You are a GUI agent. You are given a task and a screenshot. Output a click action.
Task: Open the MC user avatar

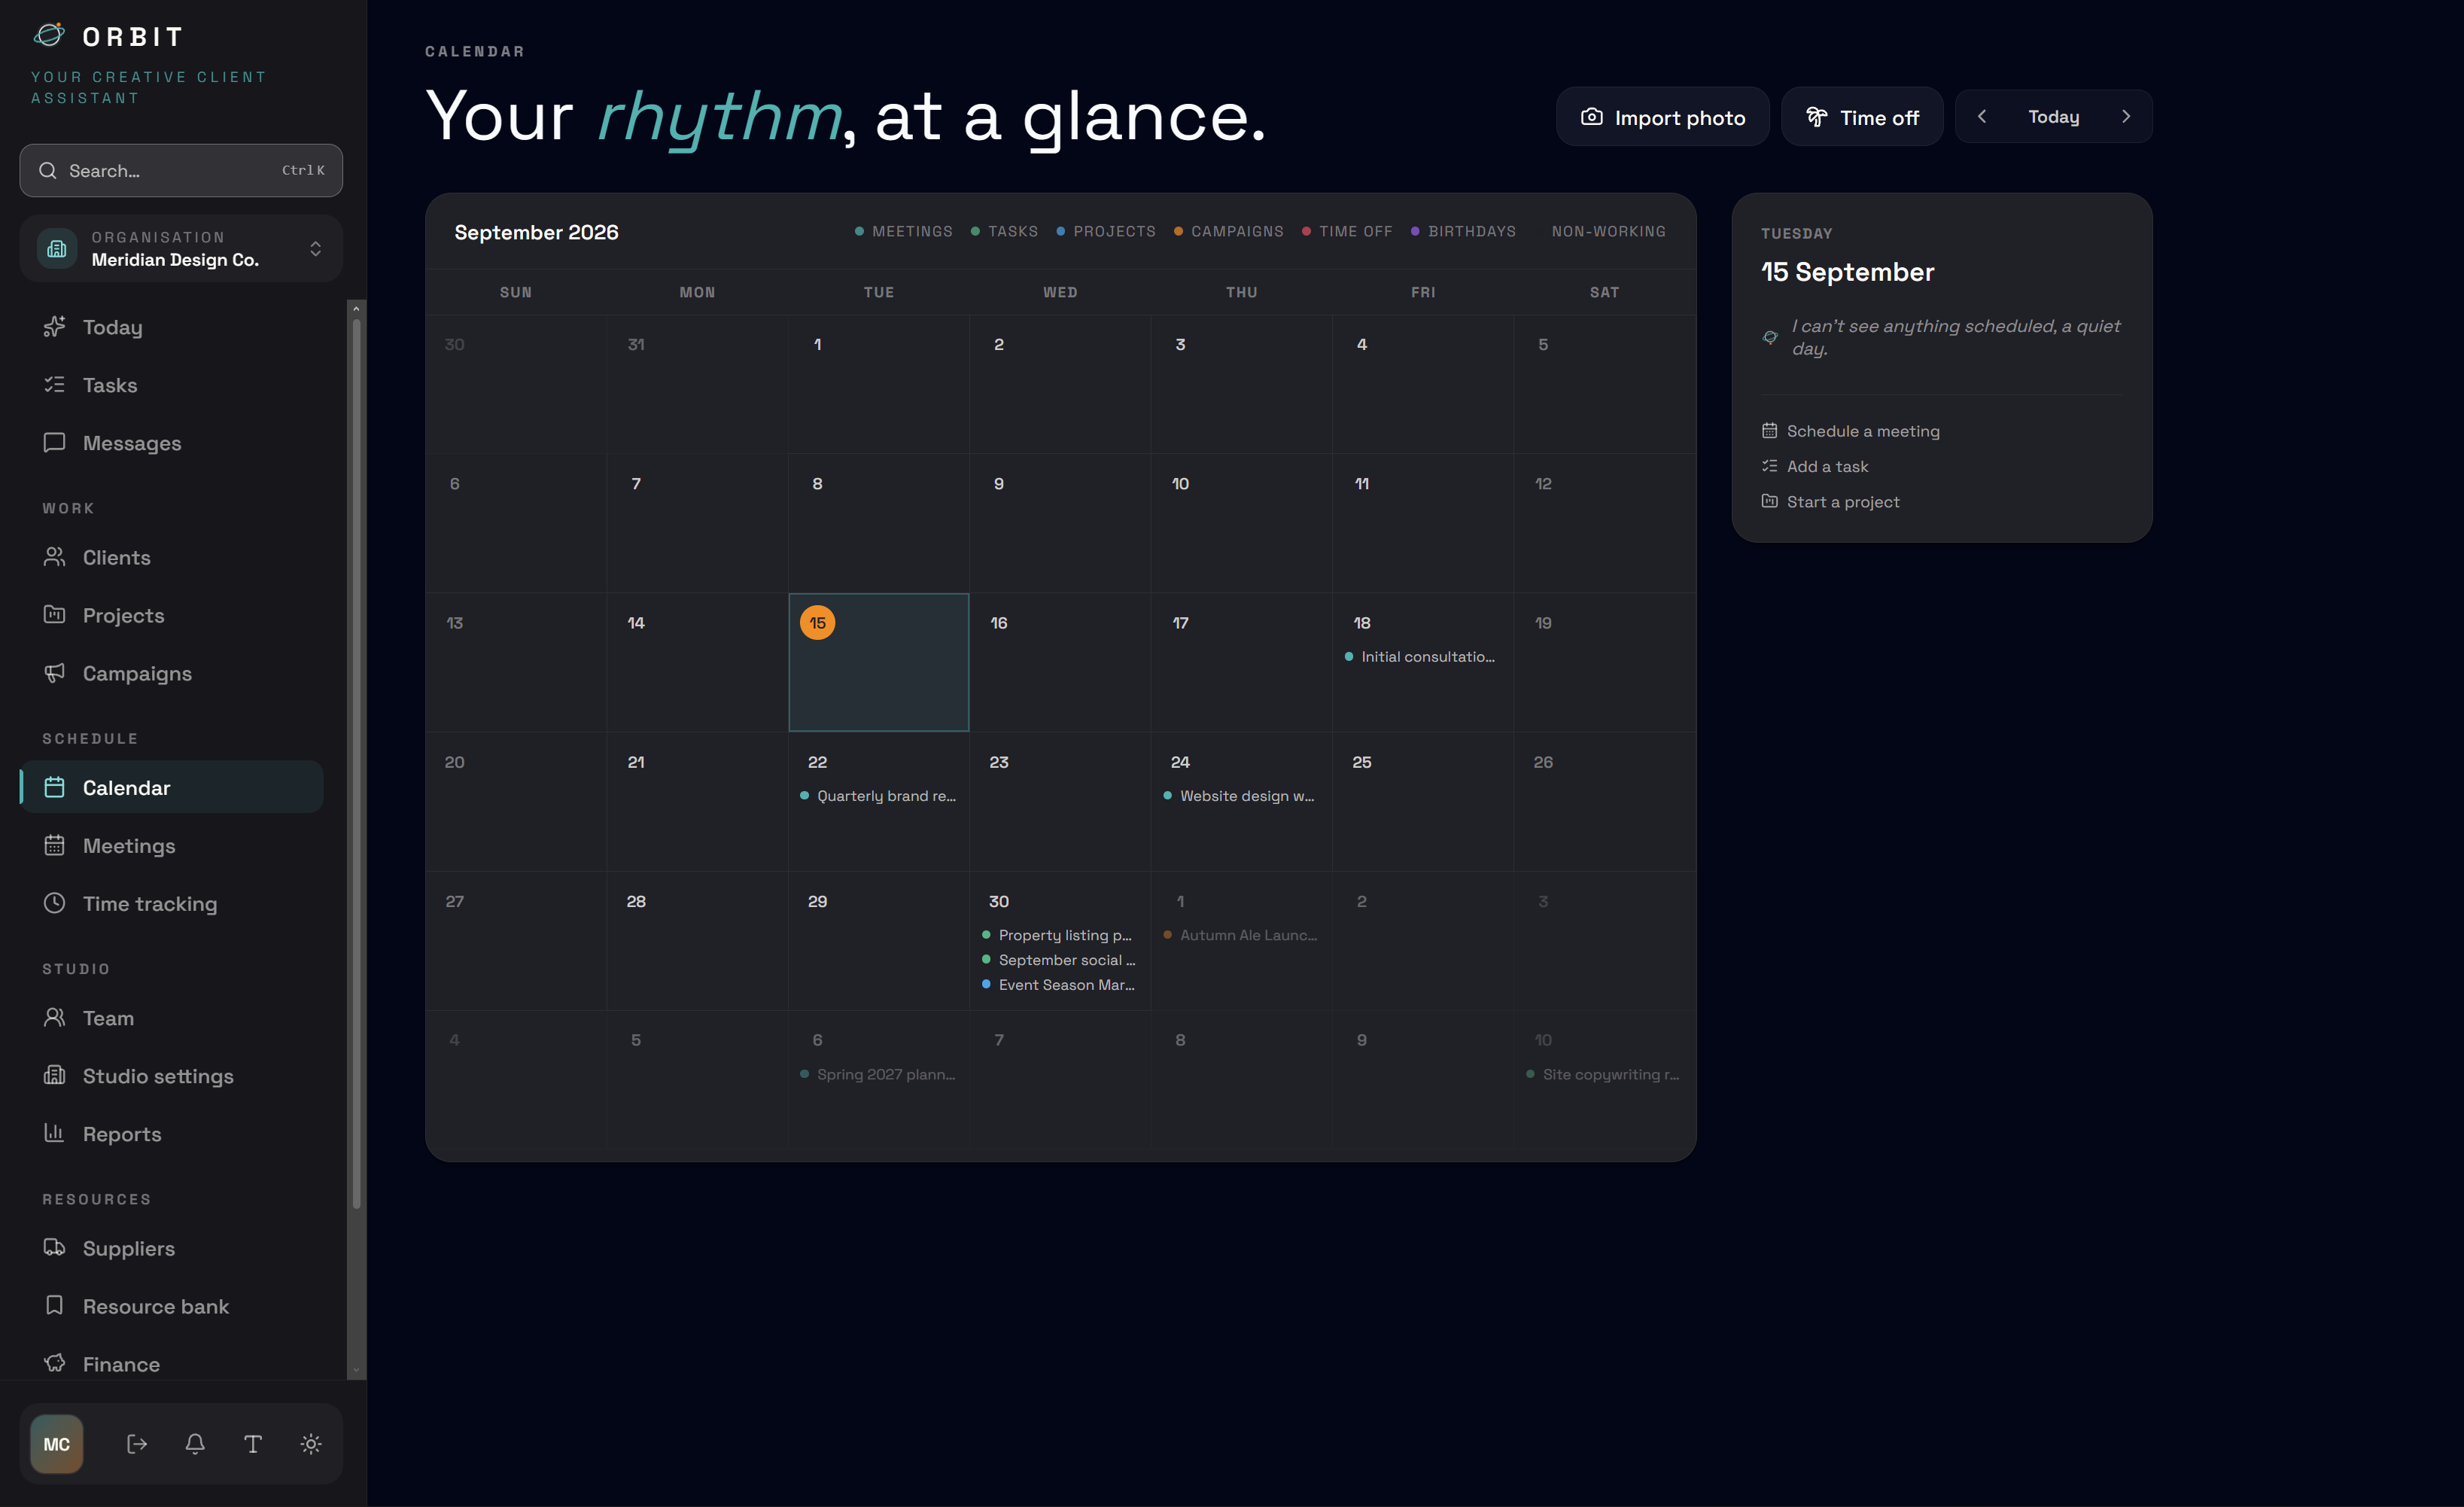point(57,1444)
